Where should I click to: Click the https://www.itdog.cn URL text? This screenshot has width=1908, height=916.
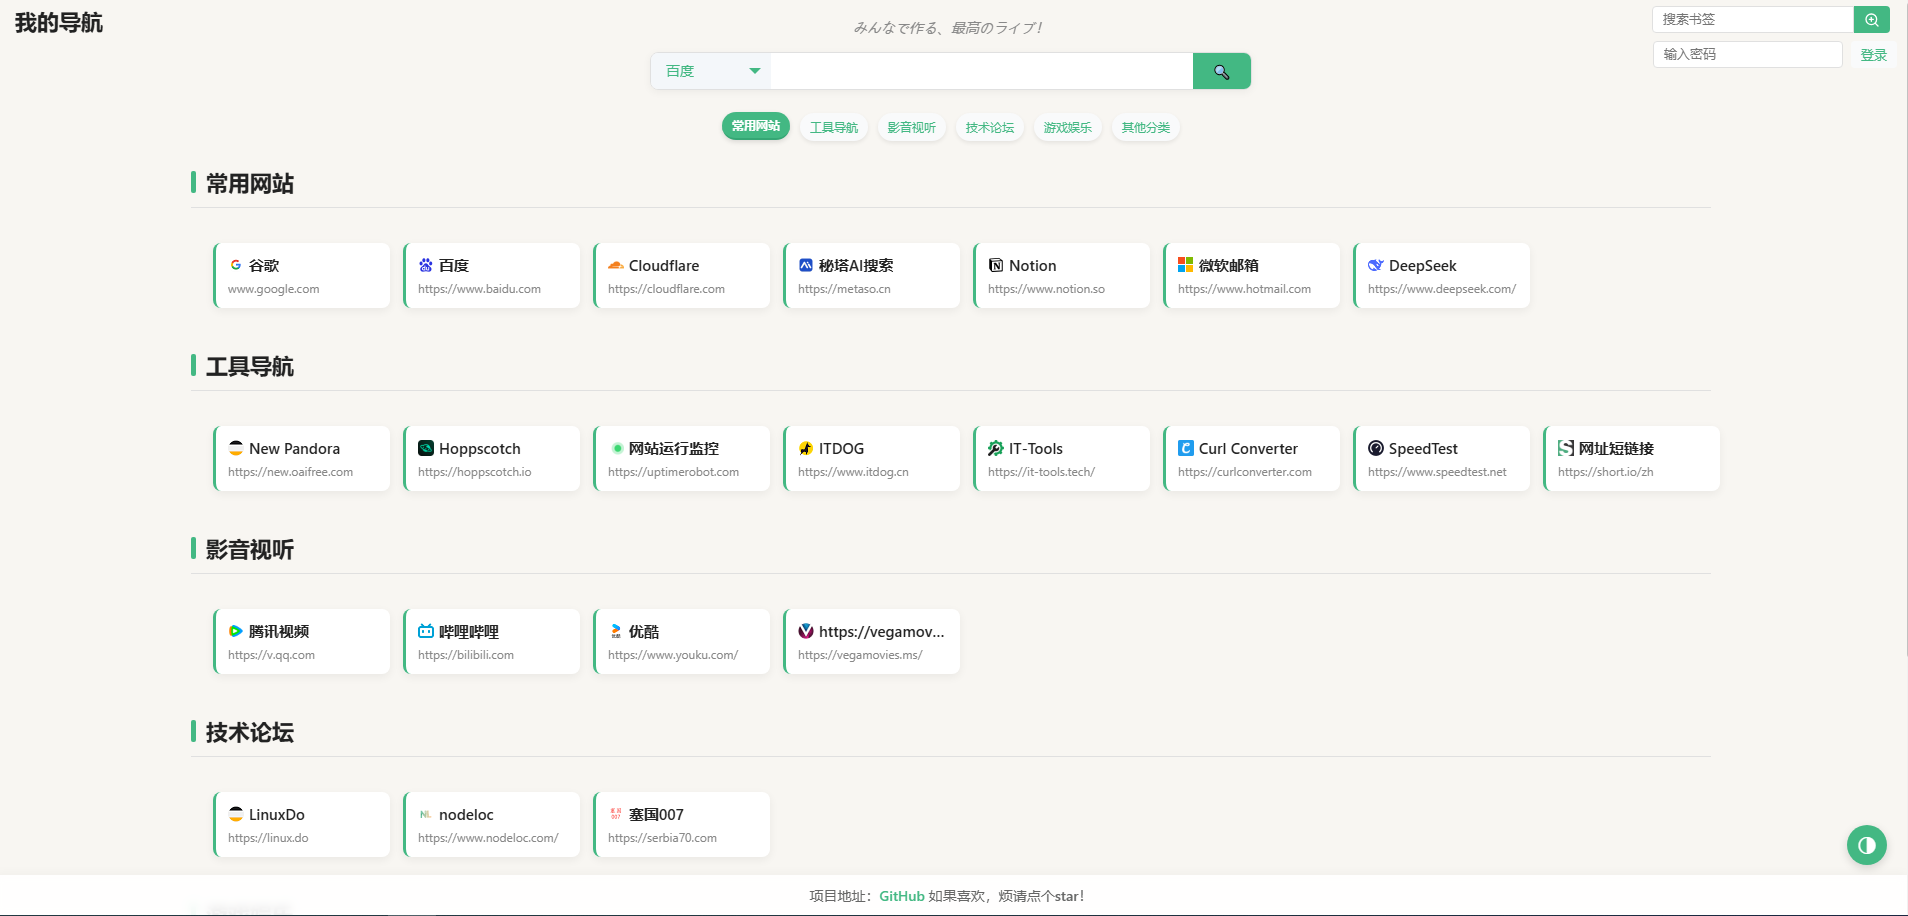tap(853, 472)
